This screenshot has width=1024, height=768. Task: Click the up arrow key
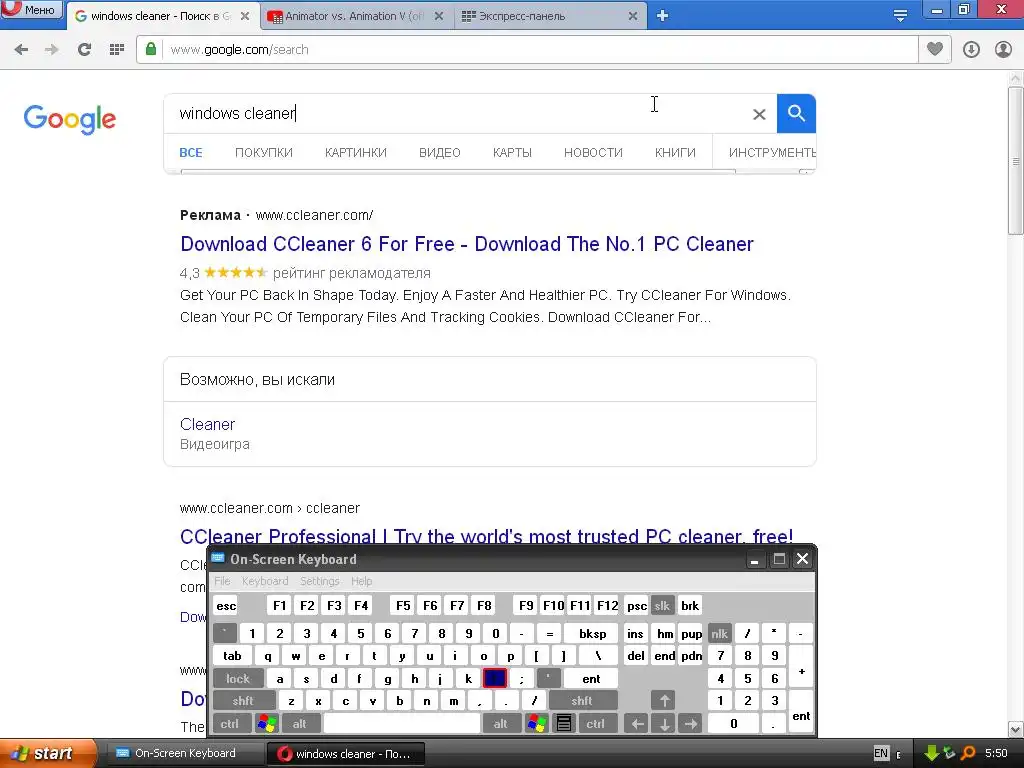click(664, 701)
